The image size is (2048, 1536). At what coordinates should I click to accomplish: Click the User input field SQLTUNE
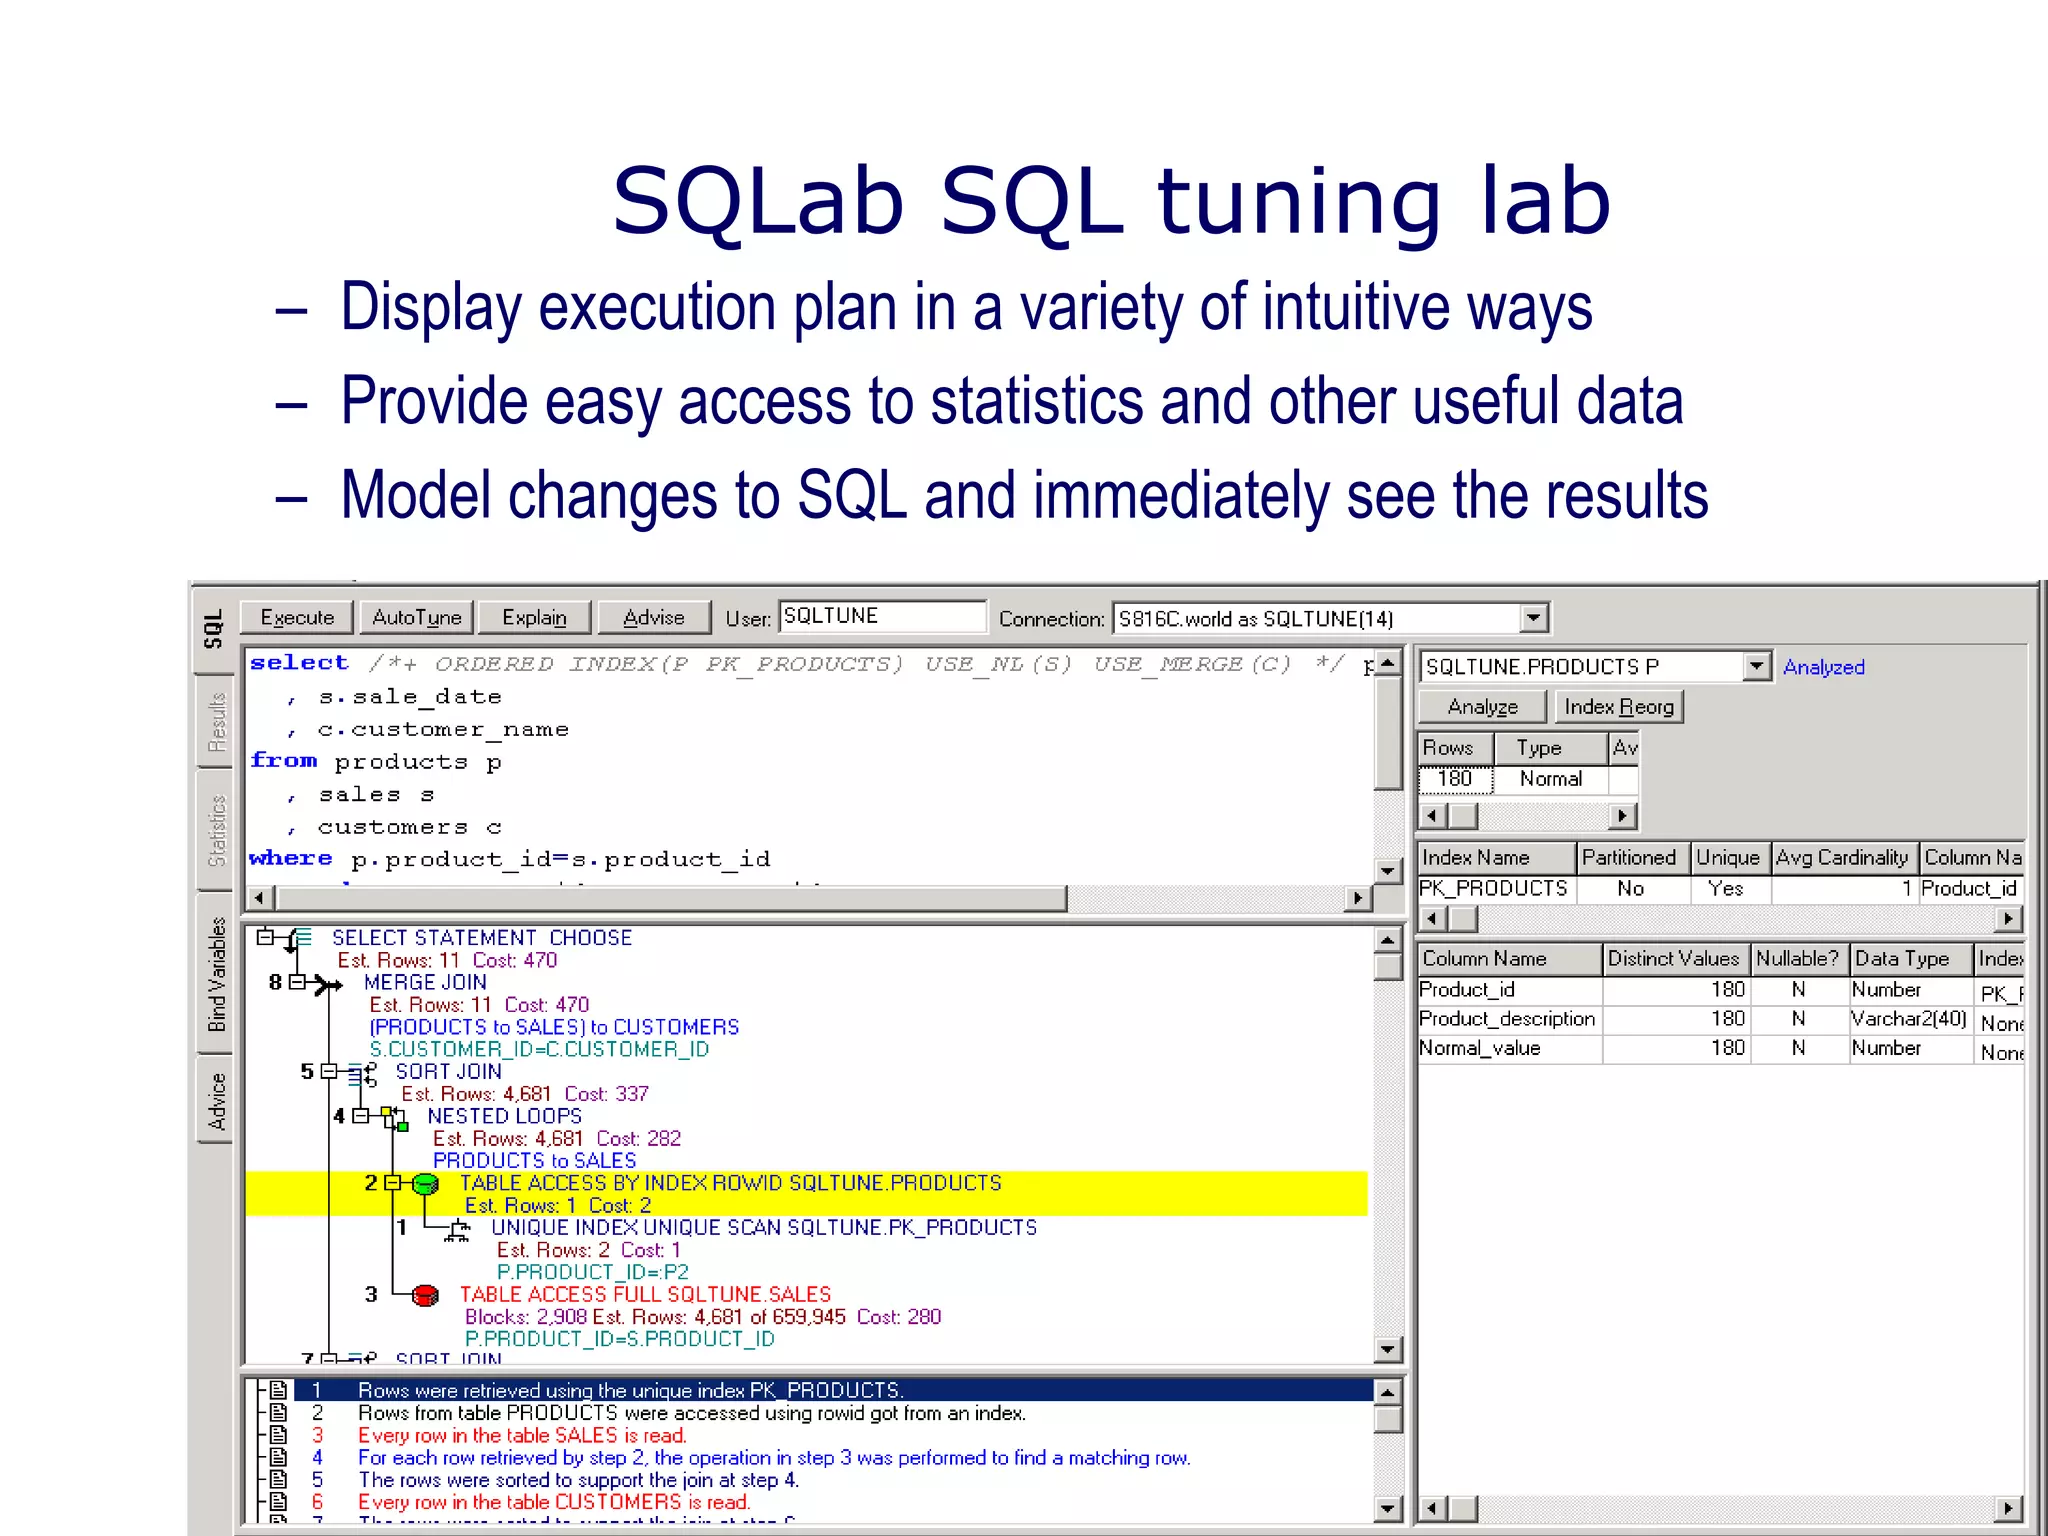click(882, 616)
